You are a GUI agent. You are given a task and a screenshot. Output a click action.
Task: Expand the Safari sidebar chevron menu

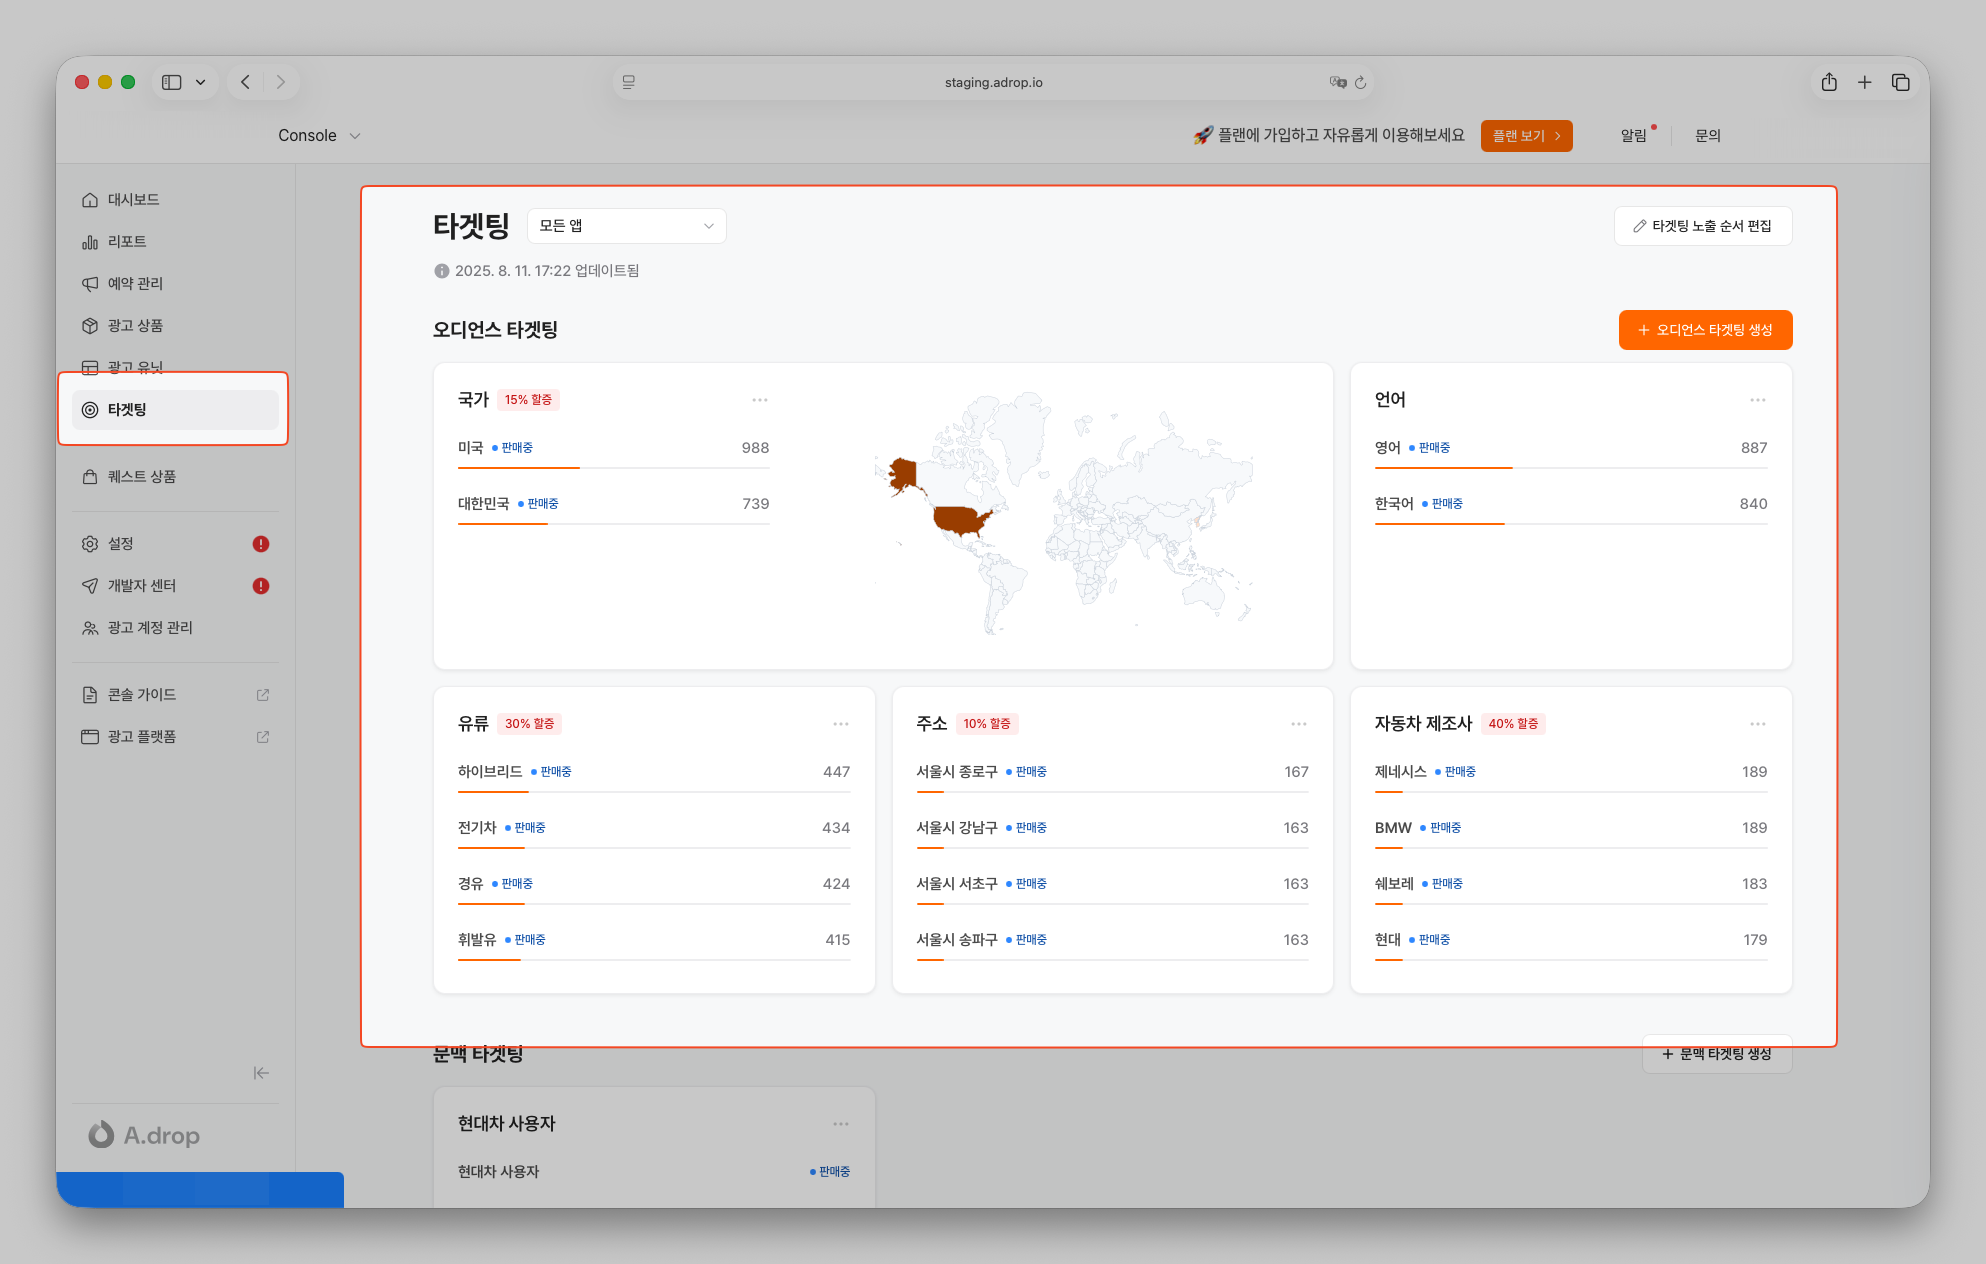pos(200,82)
